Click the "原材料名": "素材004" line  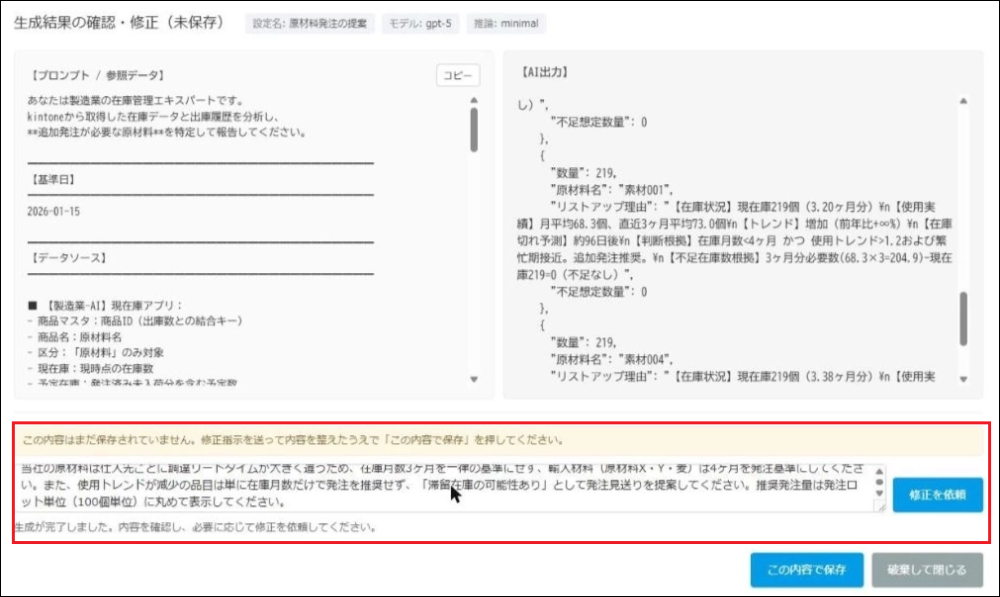[611, 359]
